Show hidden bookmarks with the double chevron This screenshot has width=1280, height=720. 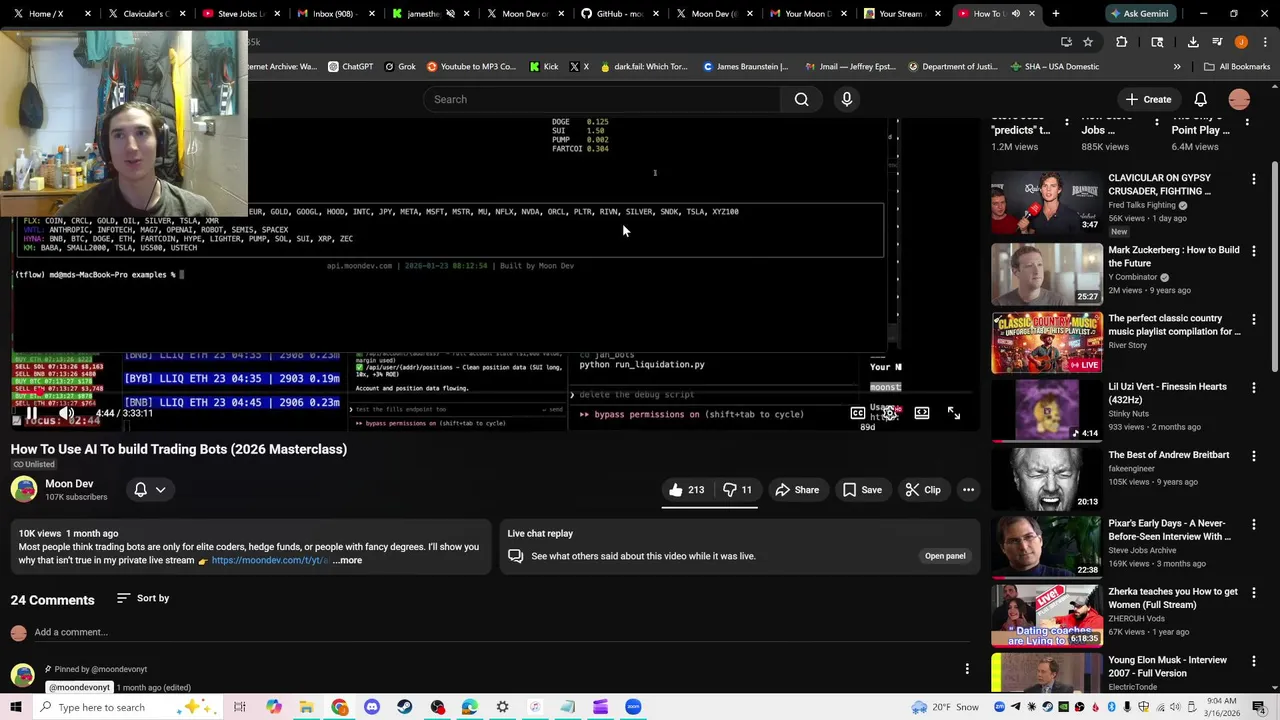1177,67
